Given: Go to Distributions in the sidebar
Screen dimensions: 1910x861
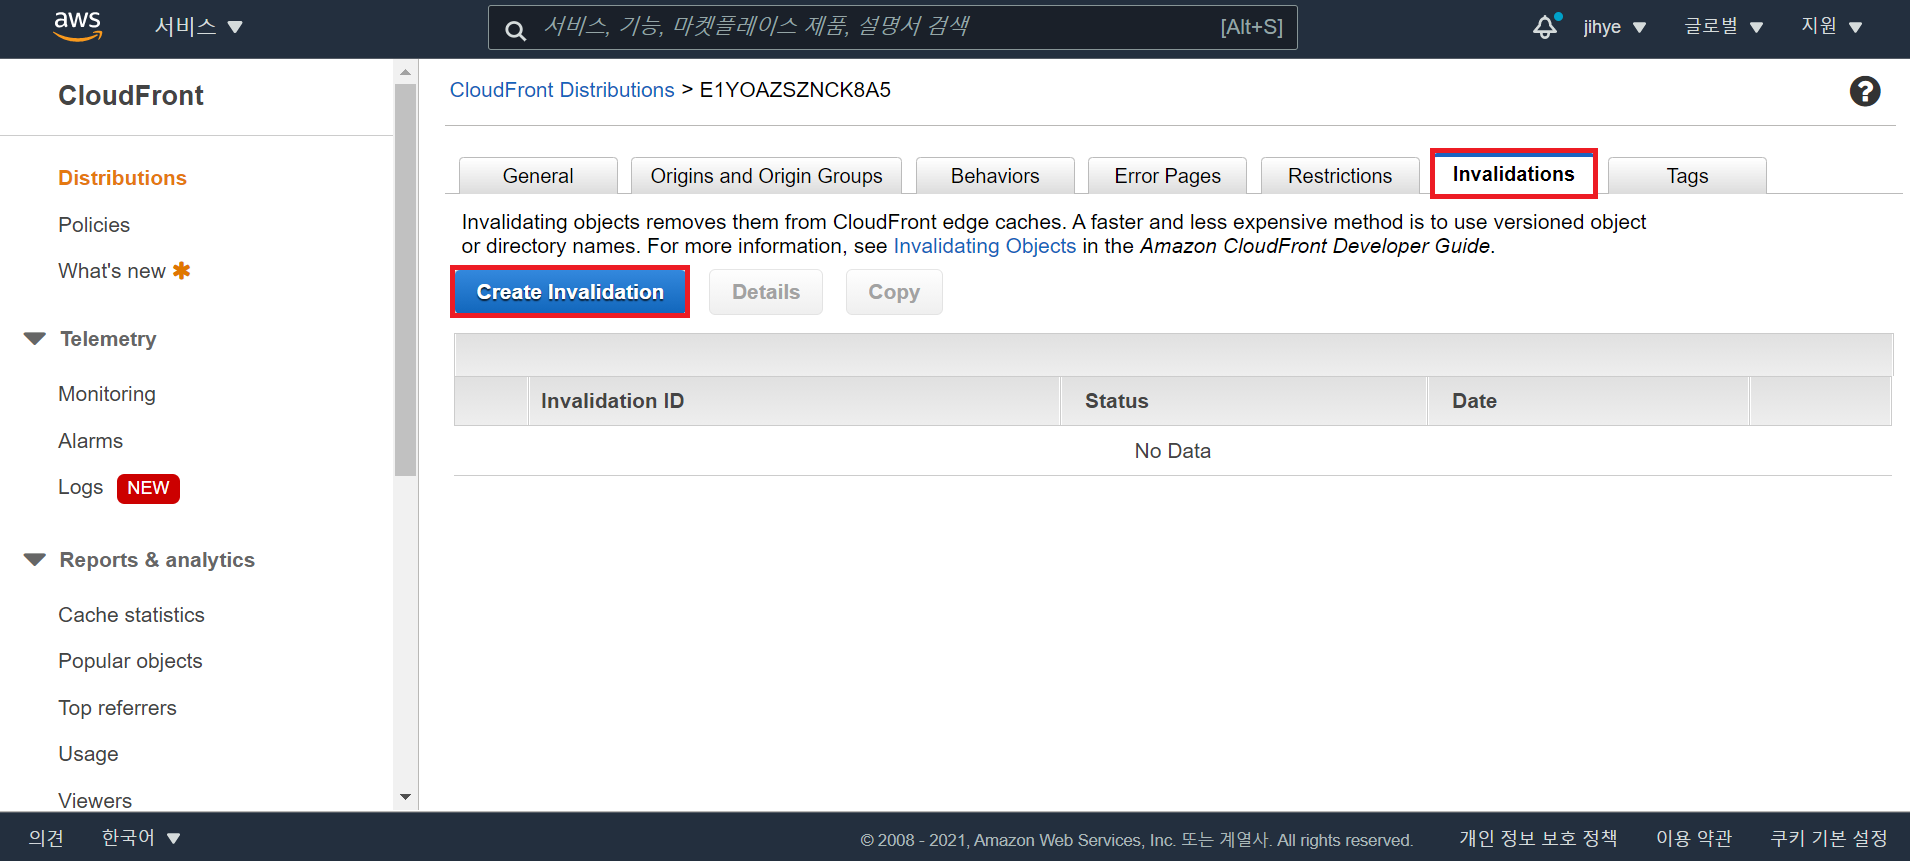Looking at the screenshot, I should pyautogui.click(x=122, y=178).
